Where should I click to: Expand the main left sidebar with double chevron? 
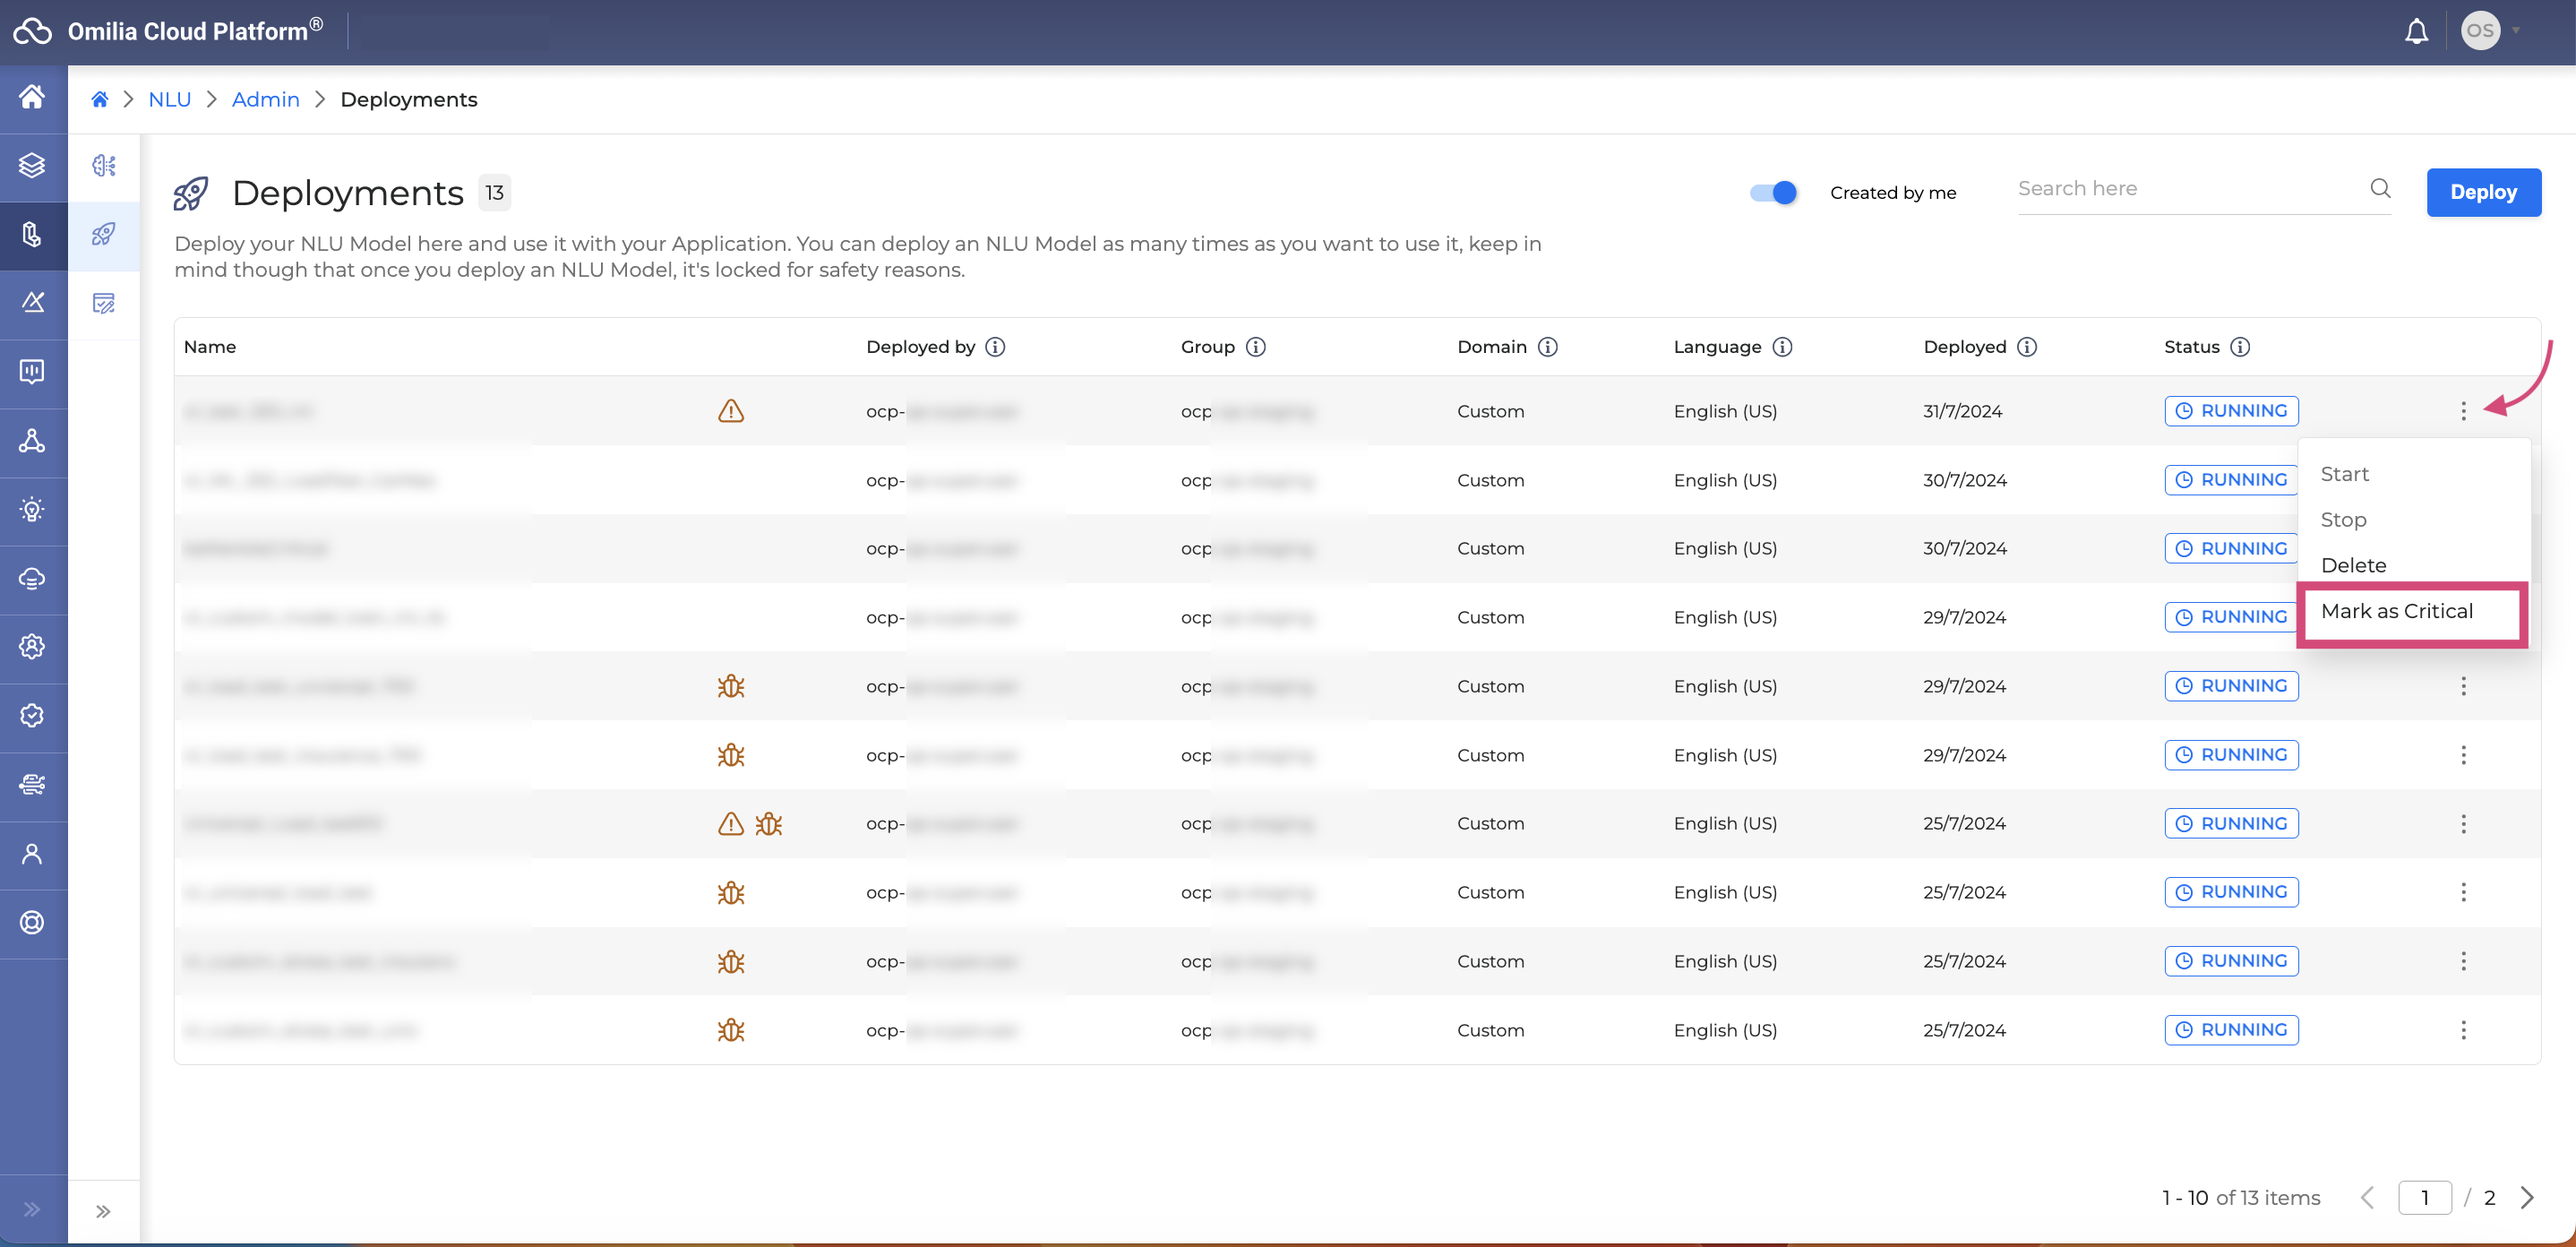(32, 1209)
